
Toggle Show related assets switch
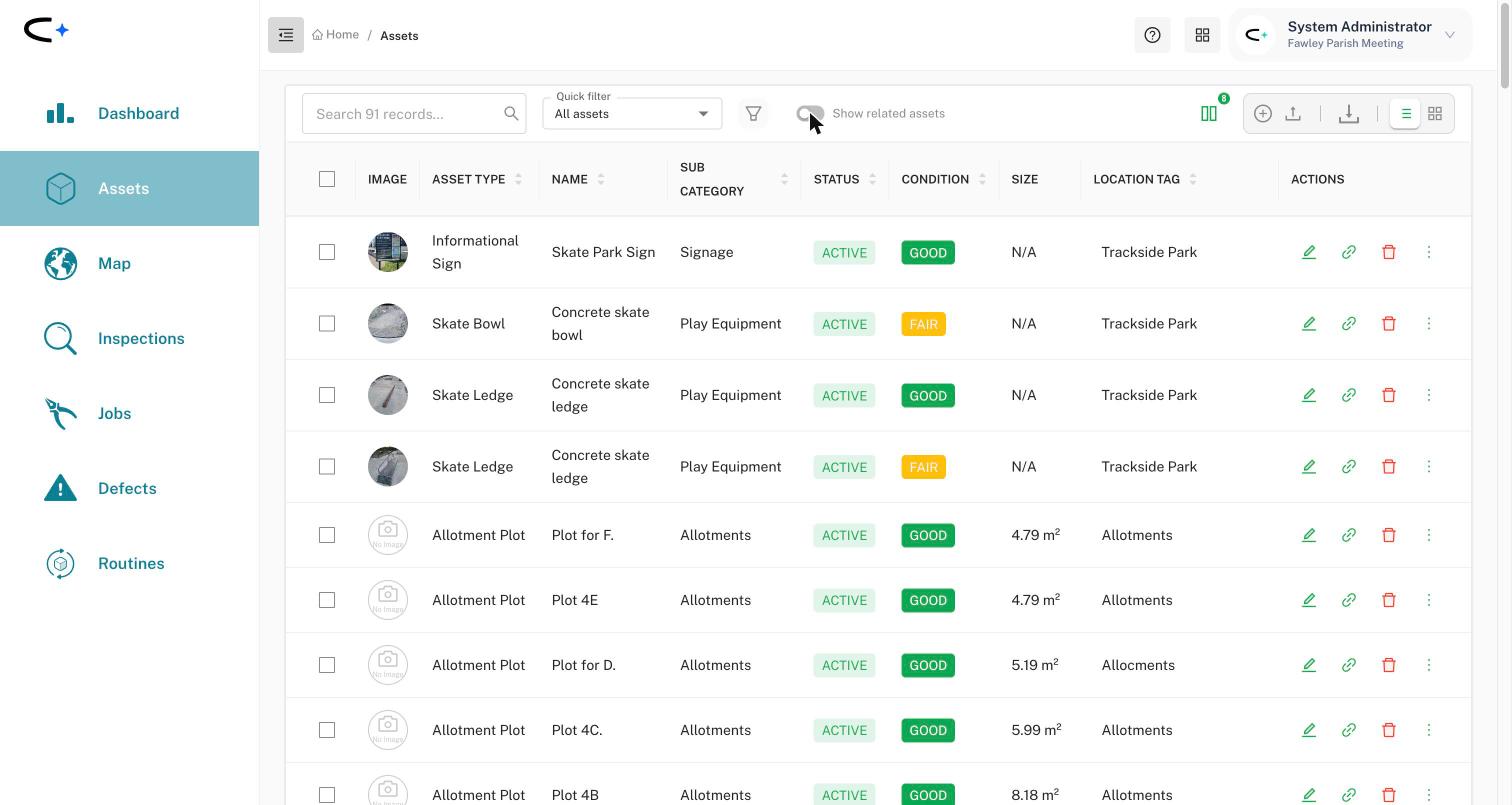810,114
